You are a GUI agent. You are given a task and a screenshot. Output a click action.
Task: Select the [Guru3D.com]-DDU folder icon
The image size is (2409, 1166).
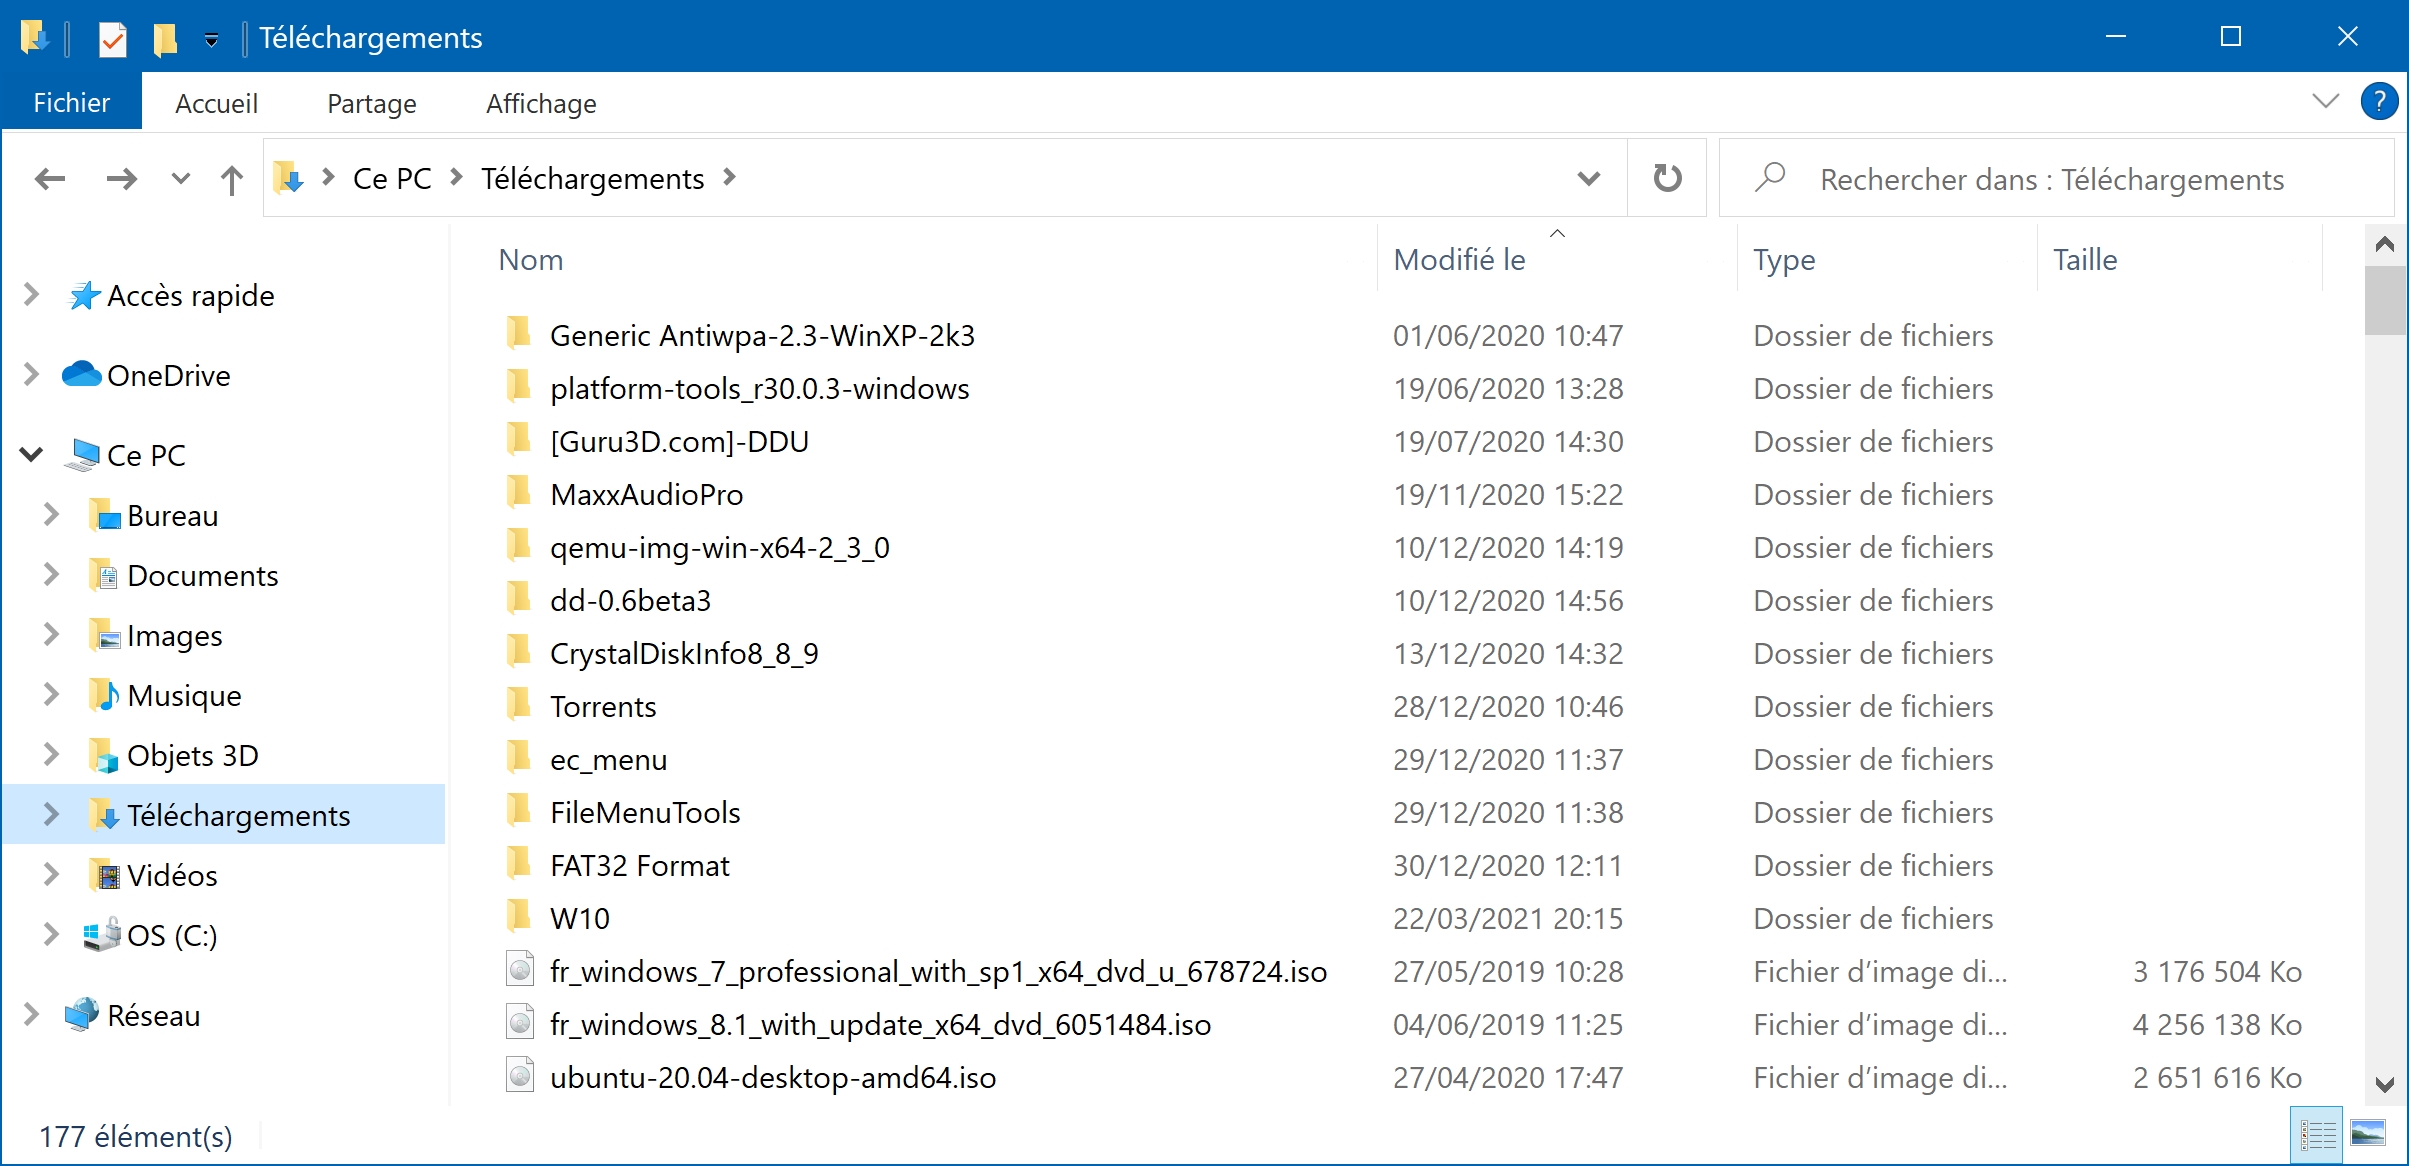coord(519,440)
